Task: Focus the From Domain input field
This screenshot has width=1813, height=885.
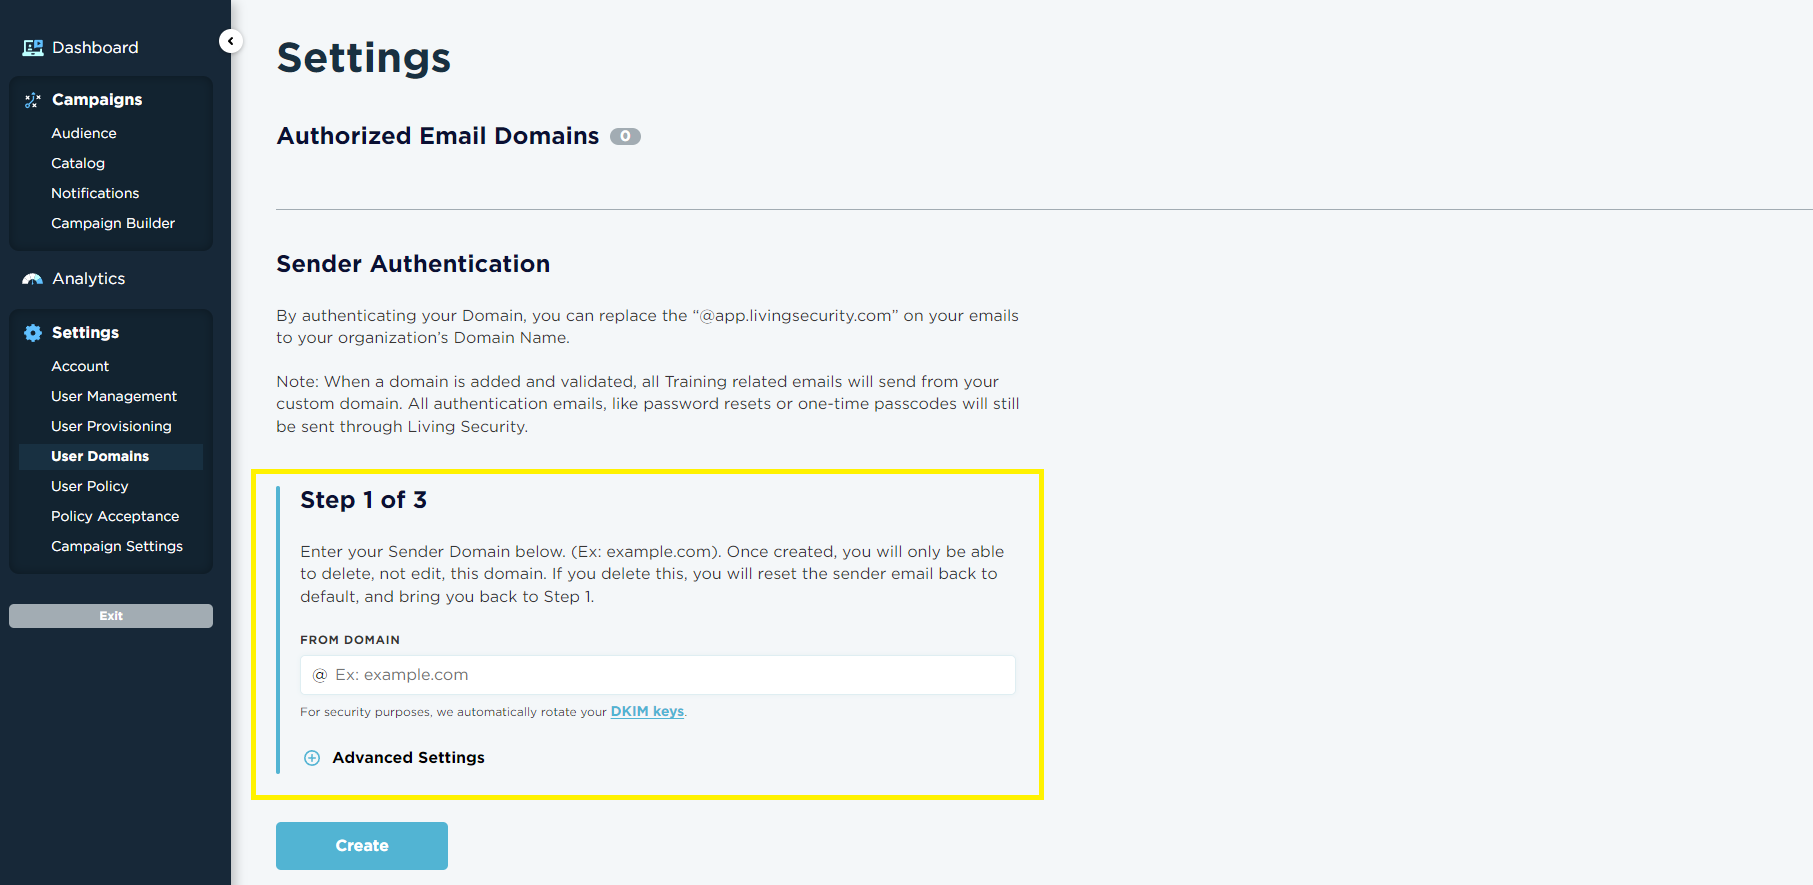Action: pyautogui.click(x=658, y=675)
